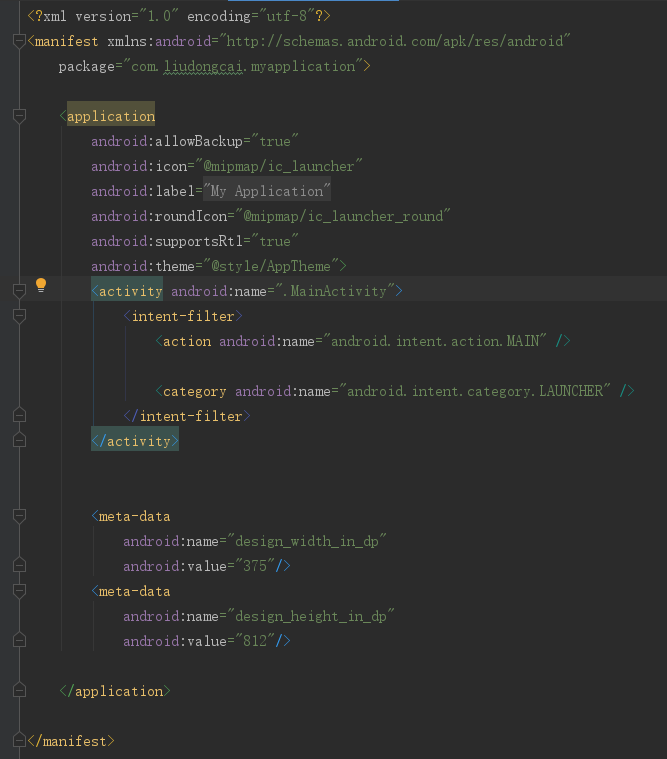
Task: Fold at the closing manifest tag marker
Action: (x=19, y=740)
